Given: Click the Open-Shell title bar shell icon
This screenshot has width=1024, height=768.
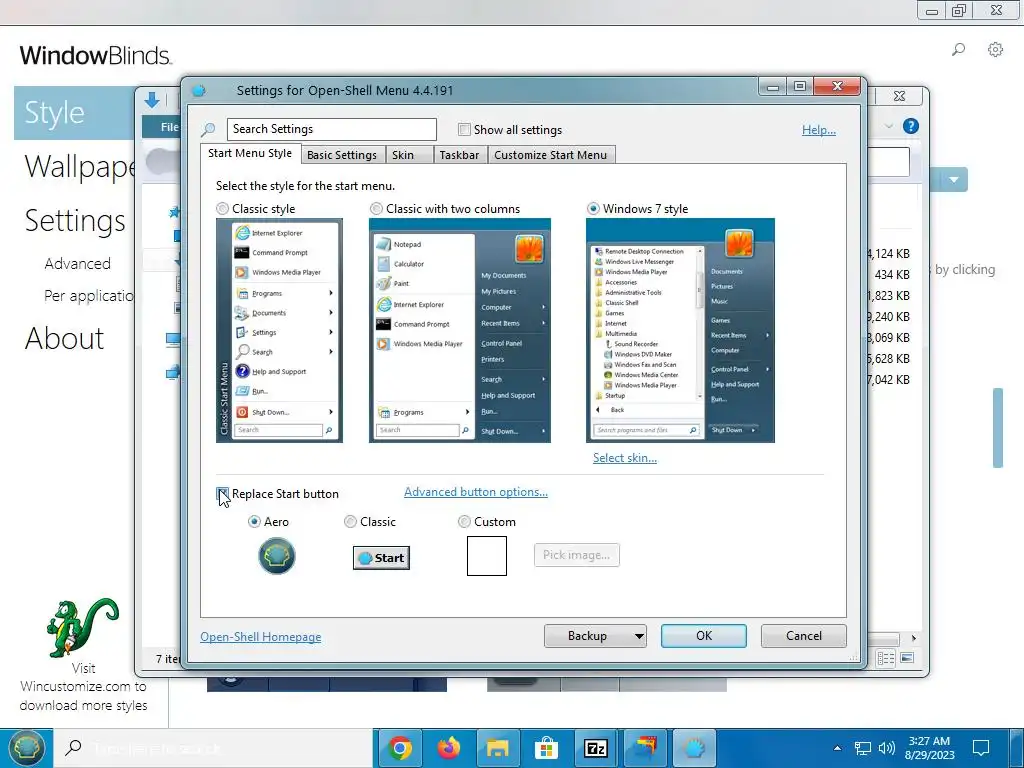Looking at the screenshot, I should (199, 90).
